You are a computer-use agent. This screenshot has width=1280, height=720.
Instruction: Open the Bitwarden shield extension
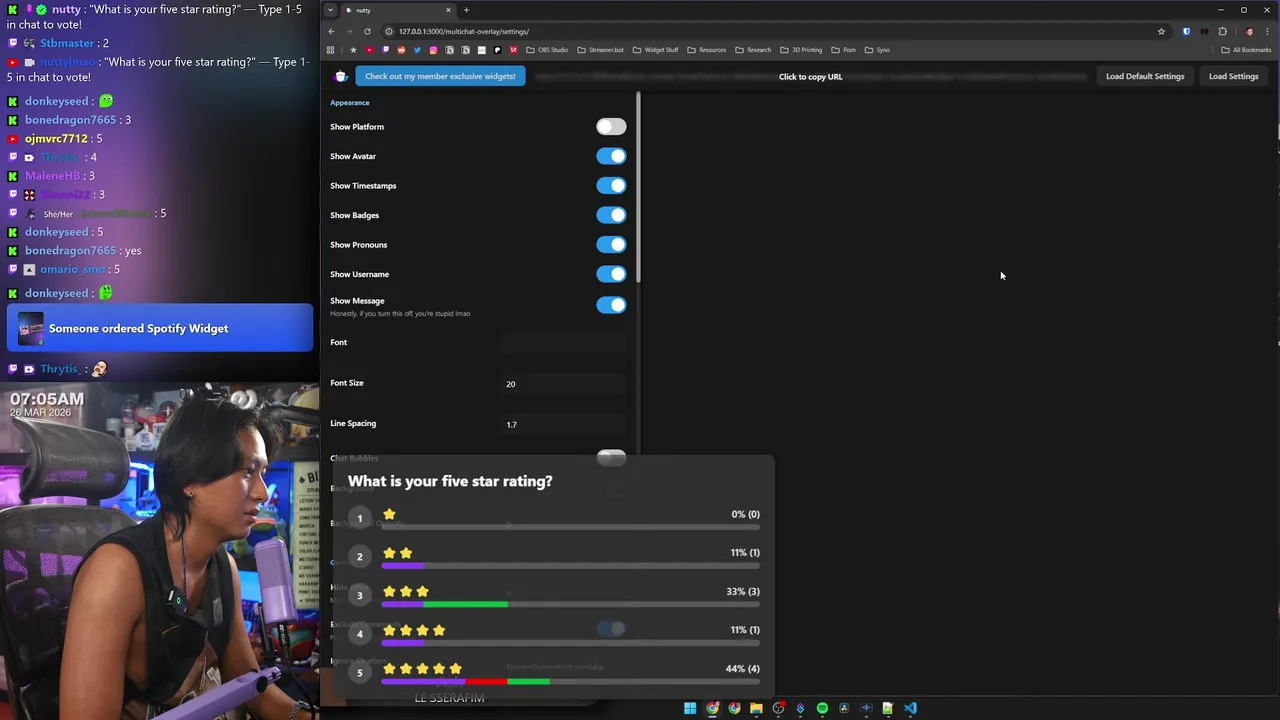(1187, 31)
